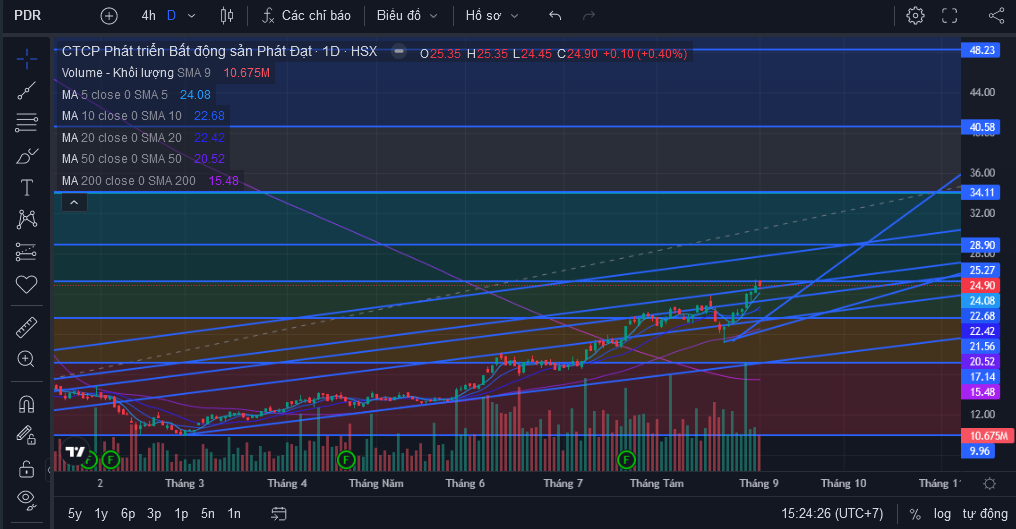Click the 48.23 price level label
The width and height of the screenshot is (1016, 529).
[980, 50]
